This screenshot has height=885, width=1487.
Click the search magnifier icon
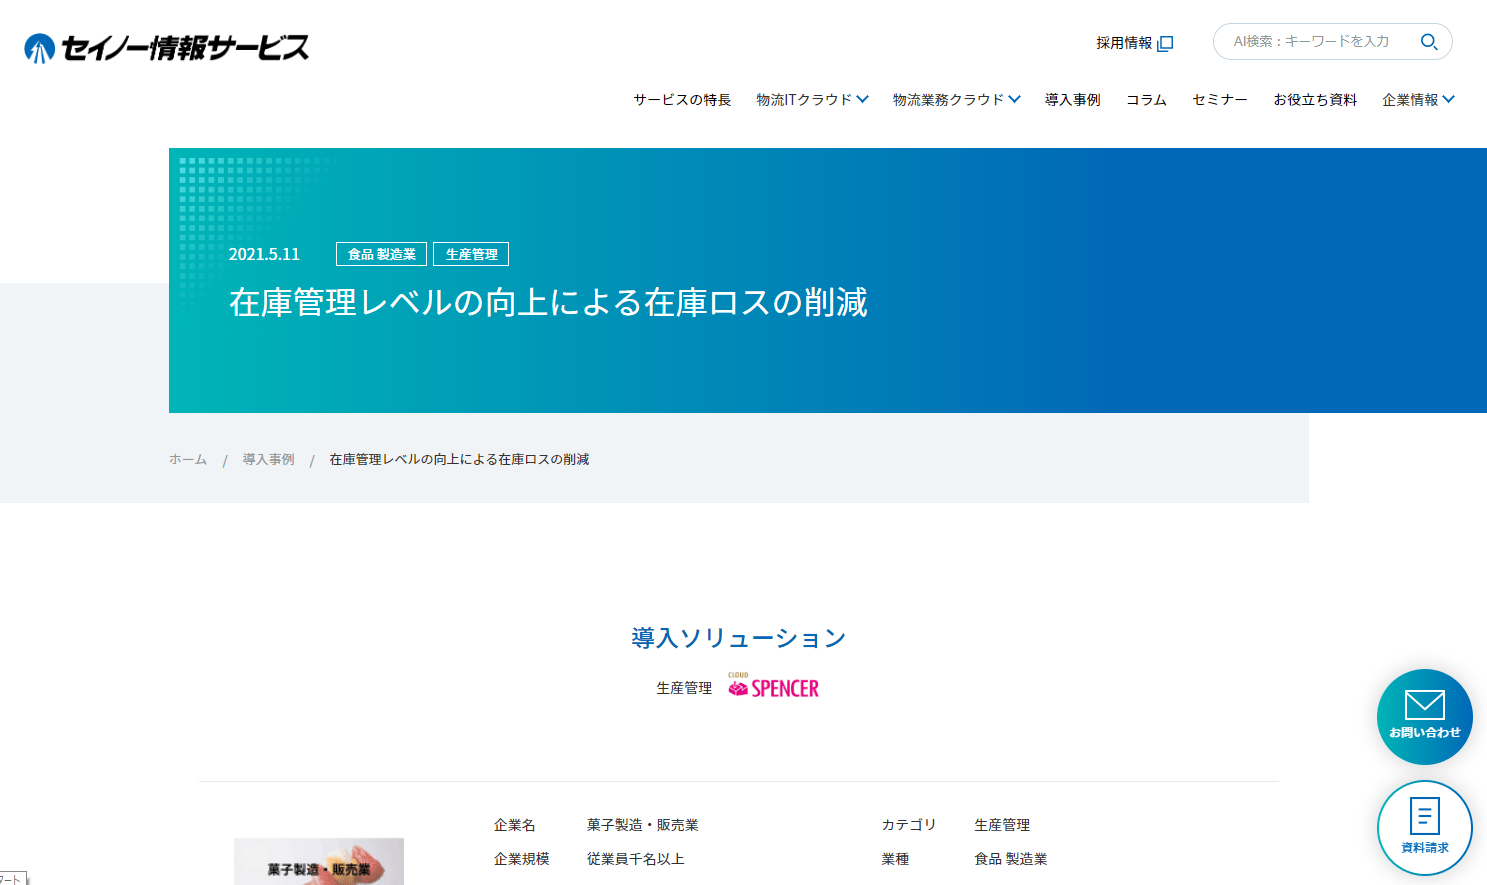tap(1429, 42)
